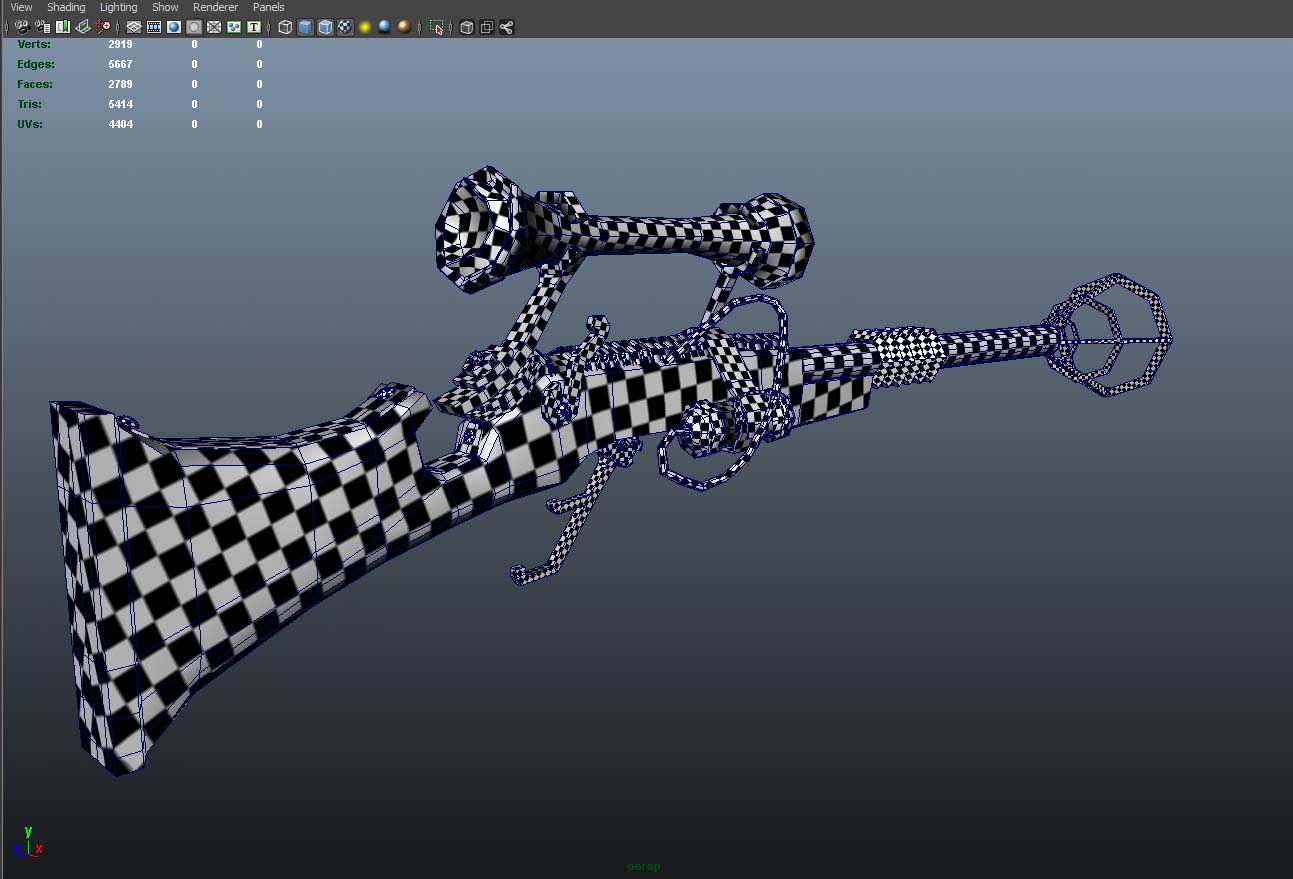Click the persp camera label
Screen dimensions: 1293x879
643,866
